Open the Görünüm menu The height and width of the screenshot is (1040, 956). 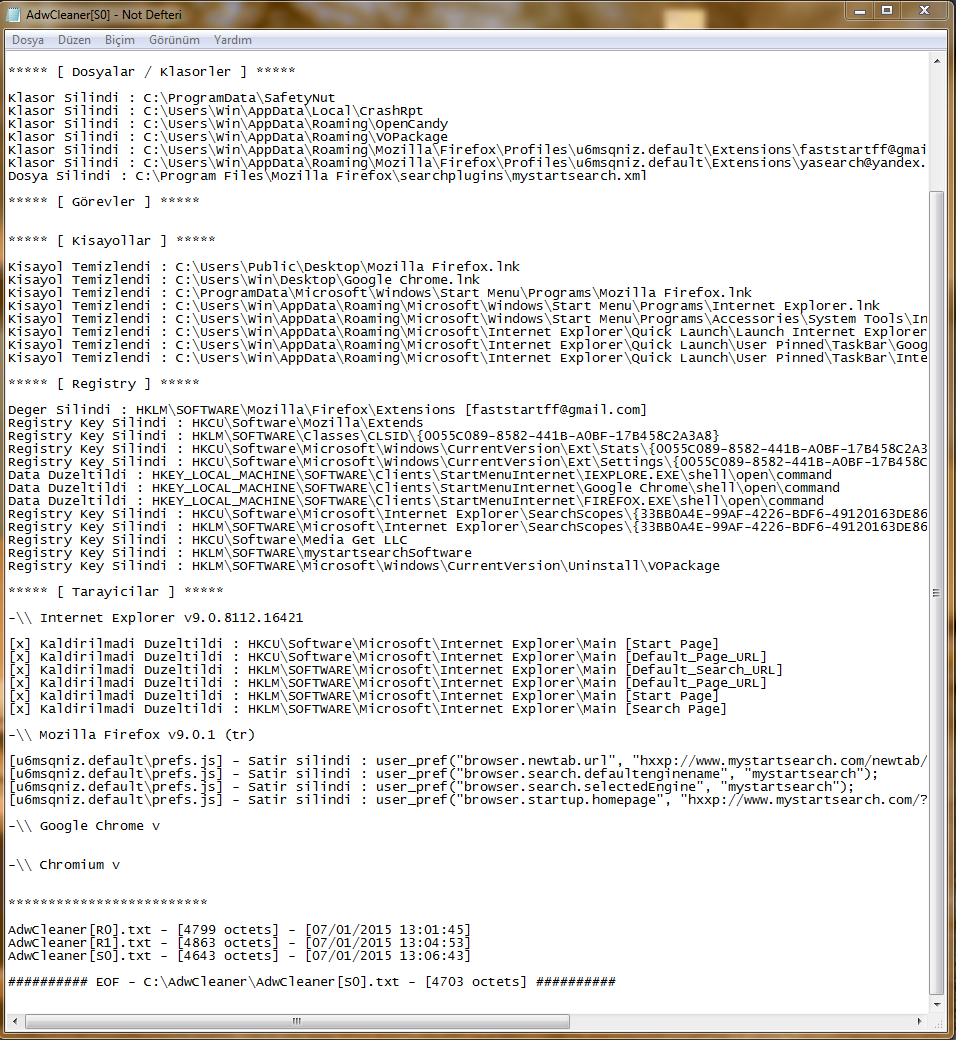[x=174, y=40]
